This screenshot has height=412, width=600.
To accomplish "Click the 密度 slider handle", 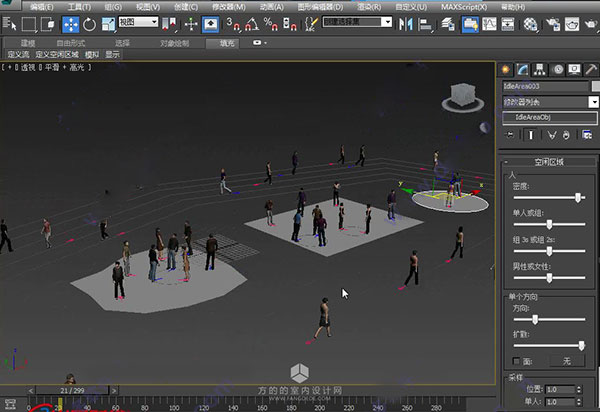I will point(577,198).
